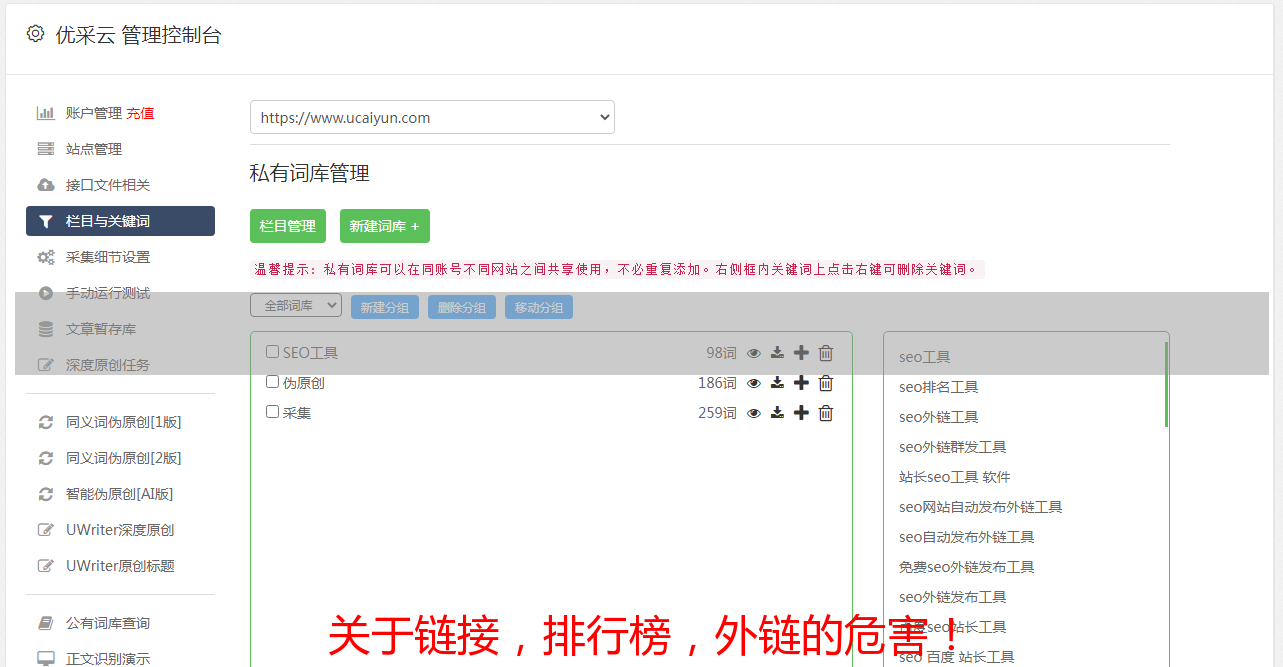
Task: View keywords of SEO工具 via eye icon
Action: point(754,353)
